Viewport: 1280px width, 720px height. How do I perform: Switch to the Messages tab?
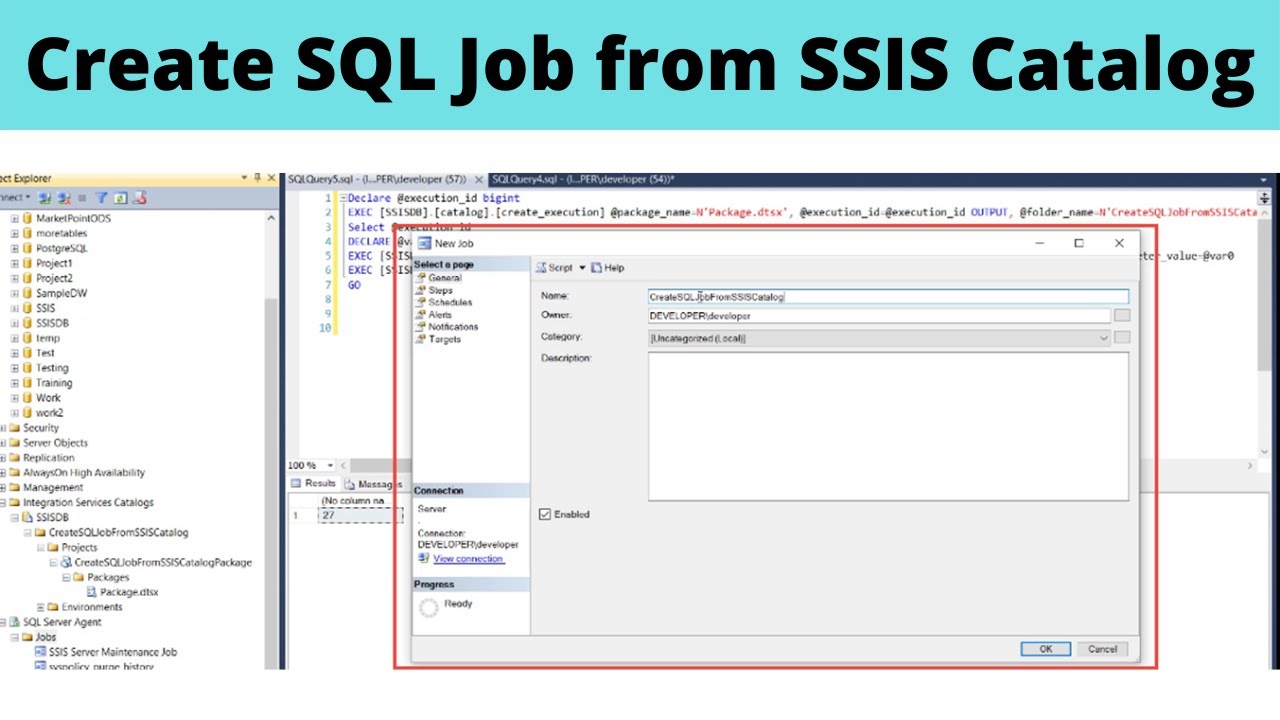pyautogui.click(x=372, y=484)
